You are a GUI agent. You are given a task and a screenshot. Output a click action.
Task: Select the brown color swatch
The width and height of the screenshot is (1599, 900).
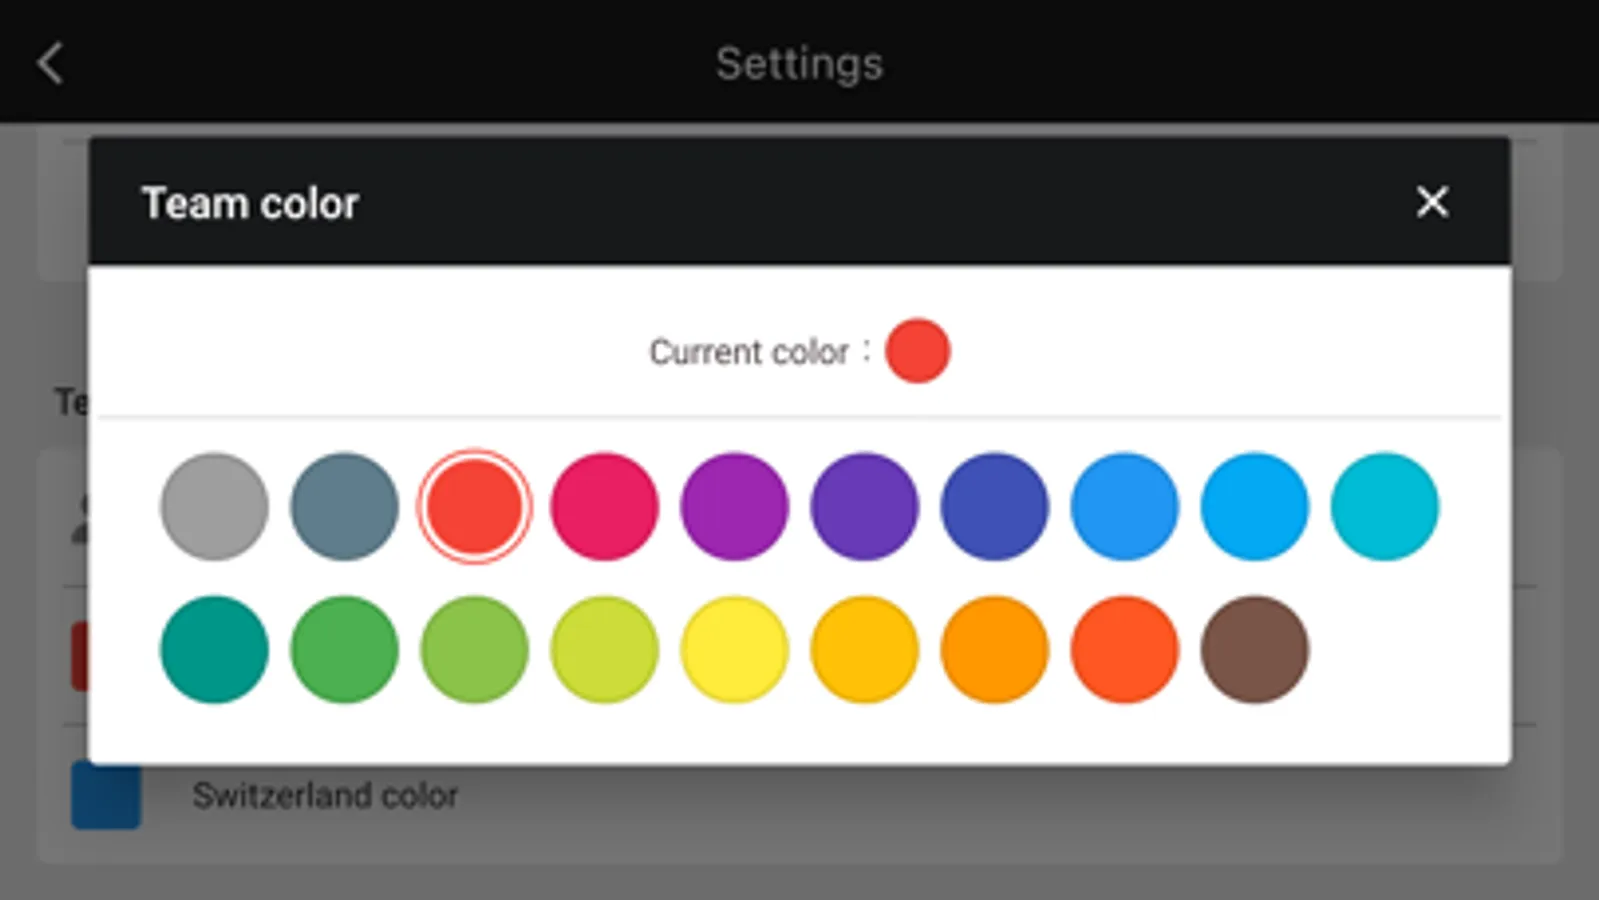(x=1253, y=650)
